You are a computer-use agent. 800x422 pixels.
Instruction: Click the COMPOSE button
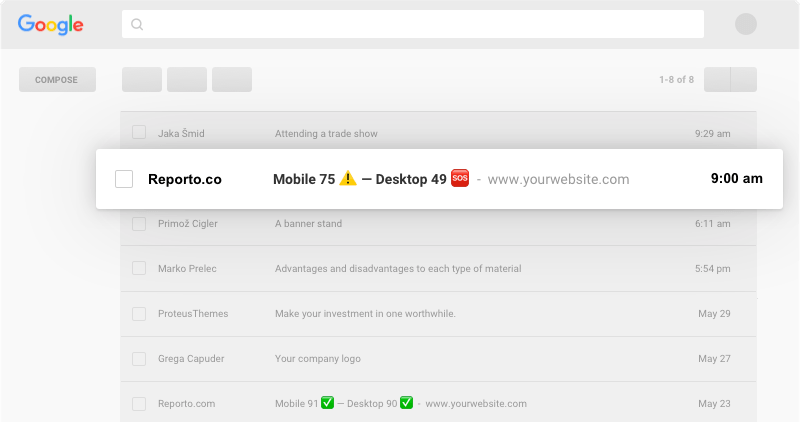pos(57,80)
